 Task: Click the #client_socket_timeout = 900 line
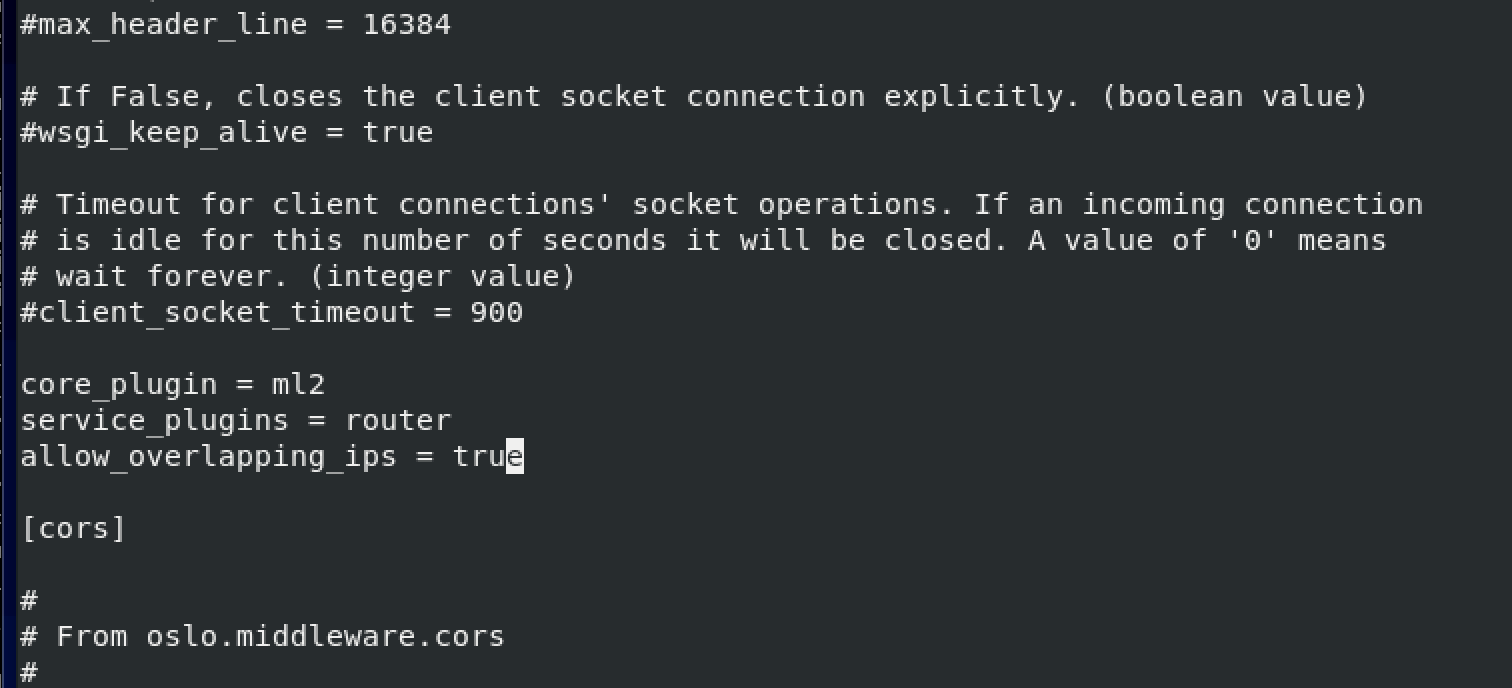pyautogui.click(x=272, y=313)
